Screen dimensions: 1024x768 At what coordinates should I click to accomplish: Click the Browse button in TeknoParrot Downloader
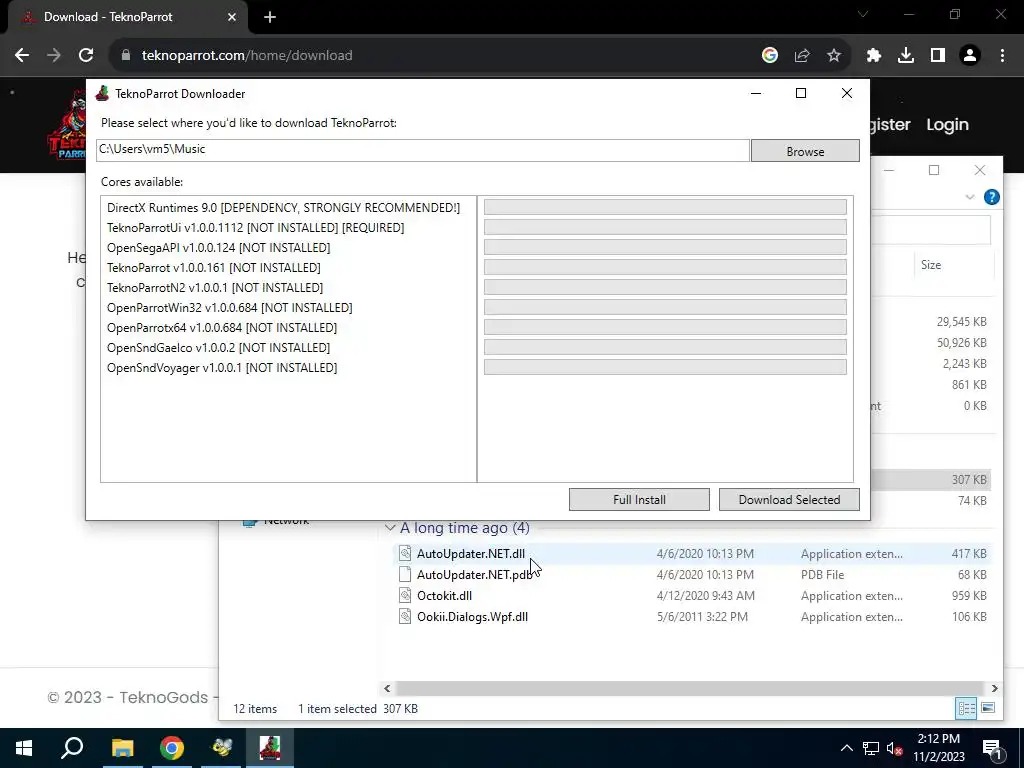click(805, 151)
